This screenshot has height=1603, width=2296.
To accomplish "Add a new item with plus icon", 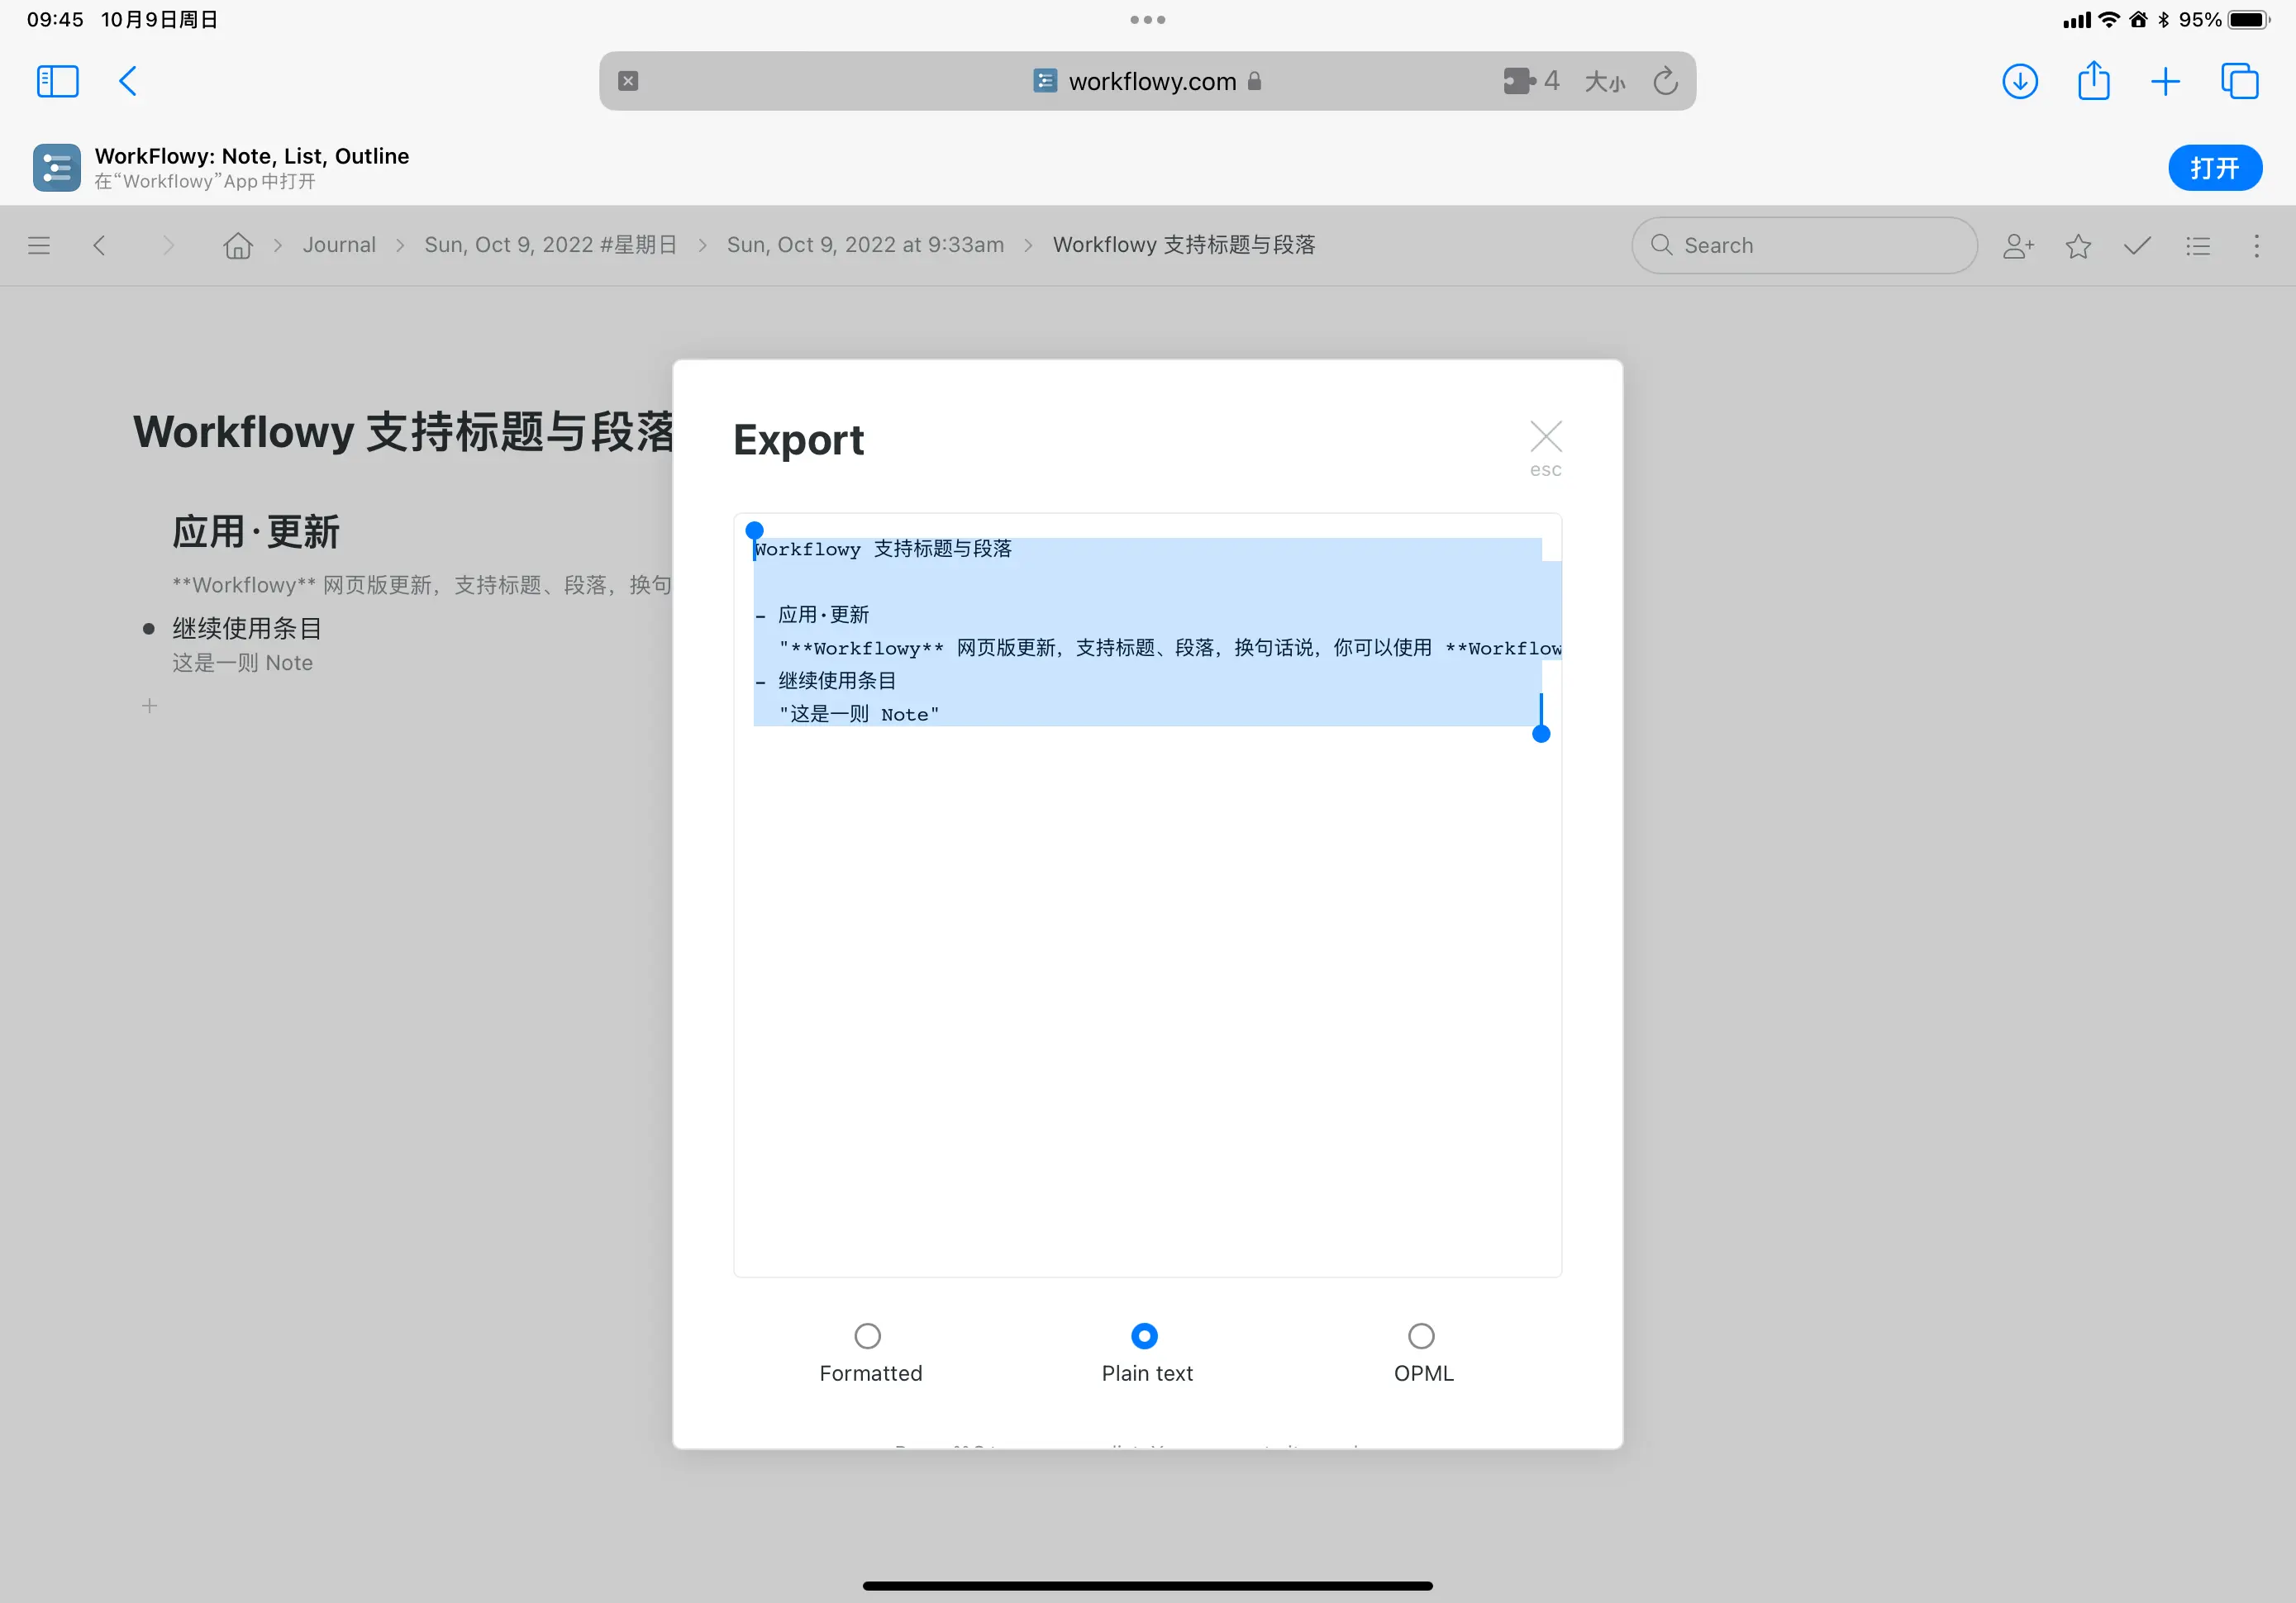I will coord(149,706).
